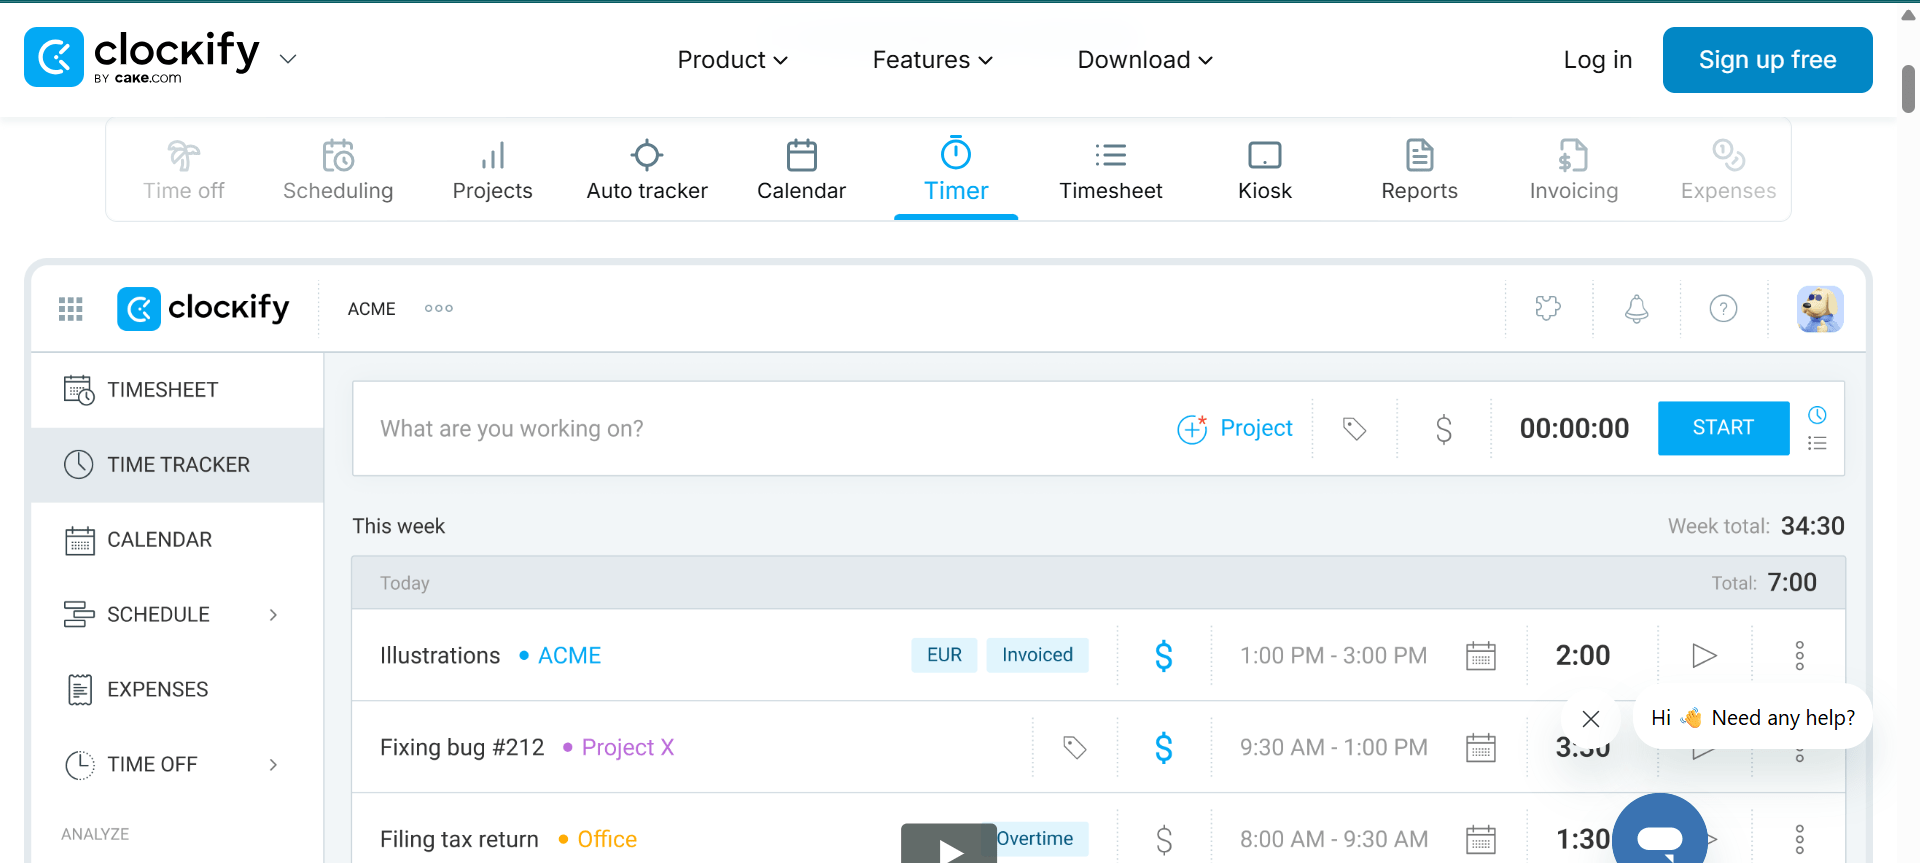Image resolution: width=1920 pixels, height=863 pixels.
Task: Click the Log in link
Action: click(x=1597, y=60)
